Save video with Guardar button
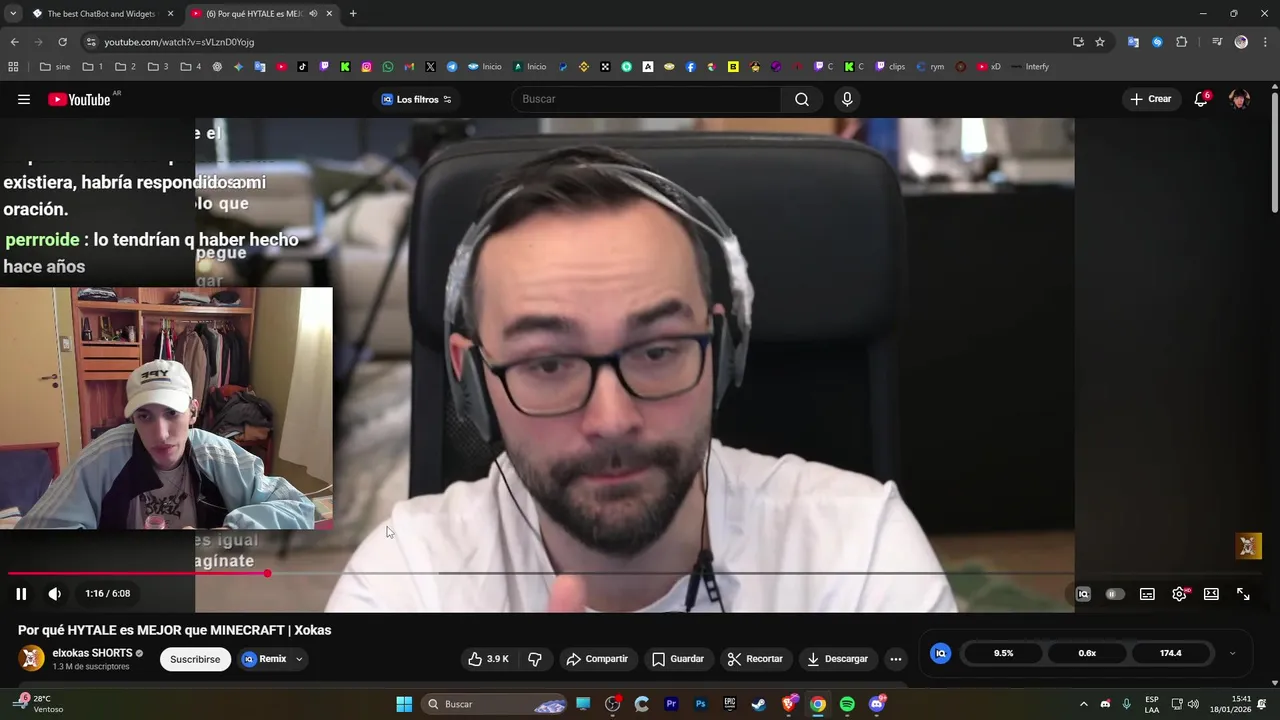The image size is (1280, 720). pos(678,659)
